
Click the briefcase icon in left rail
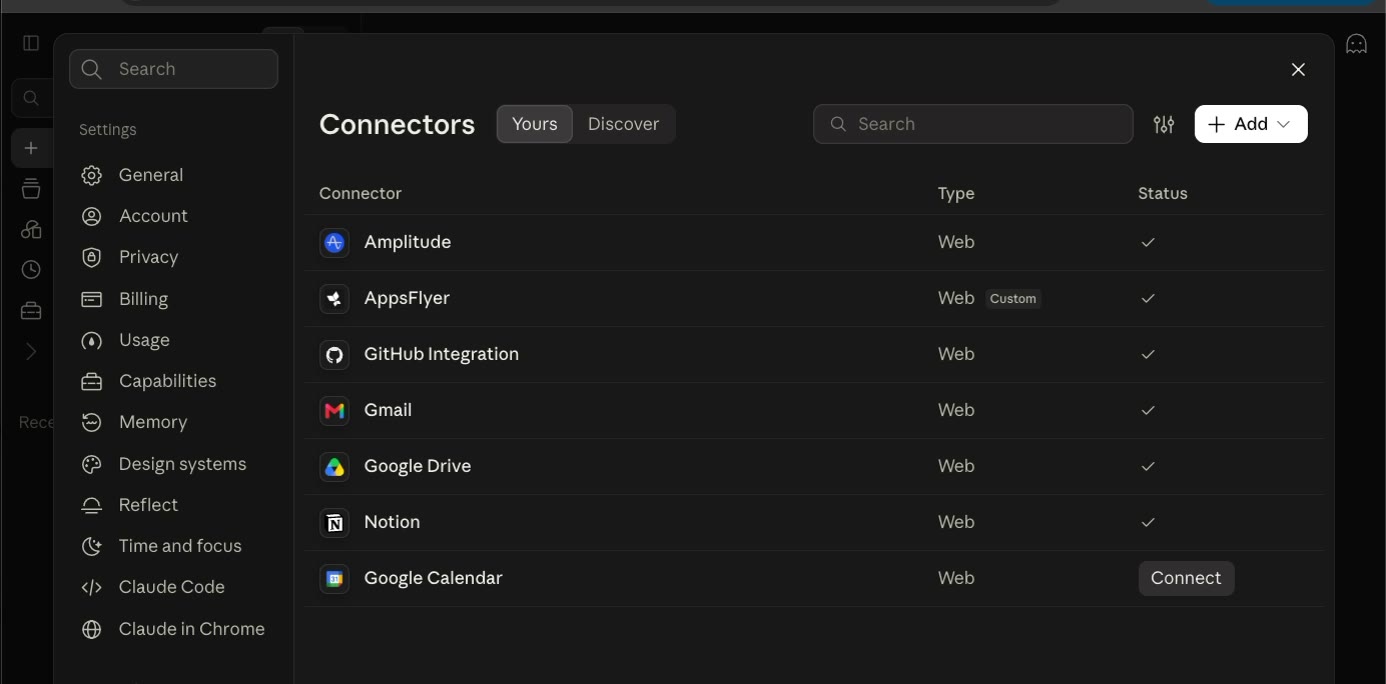(x=31, y=311)
